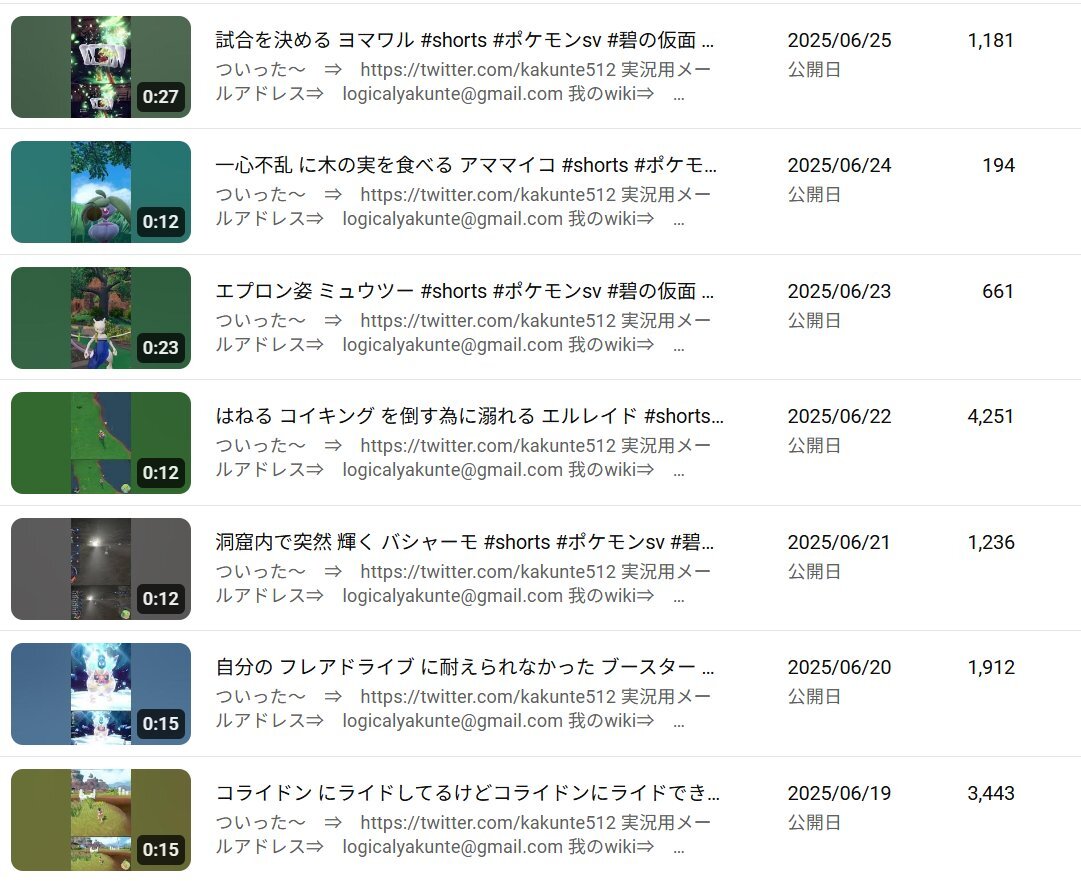Select the 2025/06/25 publish date

coord(839,40)
